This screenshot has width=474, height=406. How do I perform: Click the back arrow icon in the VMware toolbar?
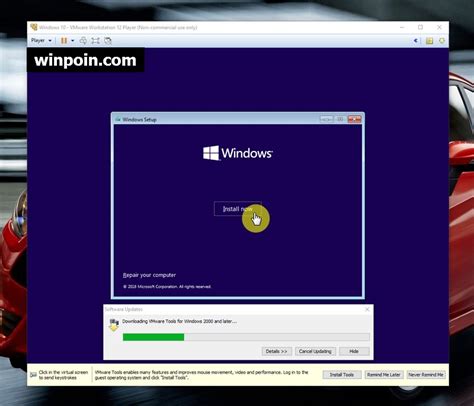point(416,41)
